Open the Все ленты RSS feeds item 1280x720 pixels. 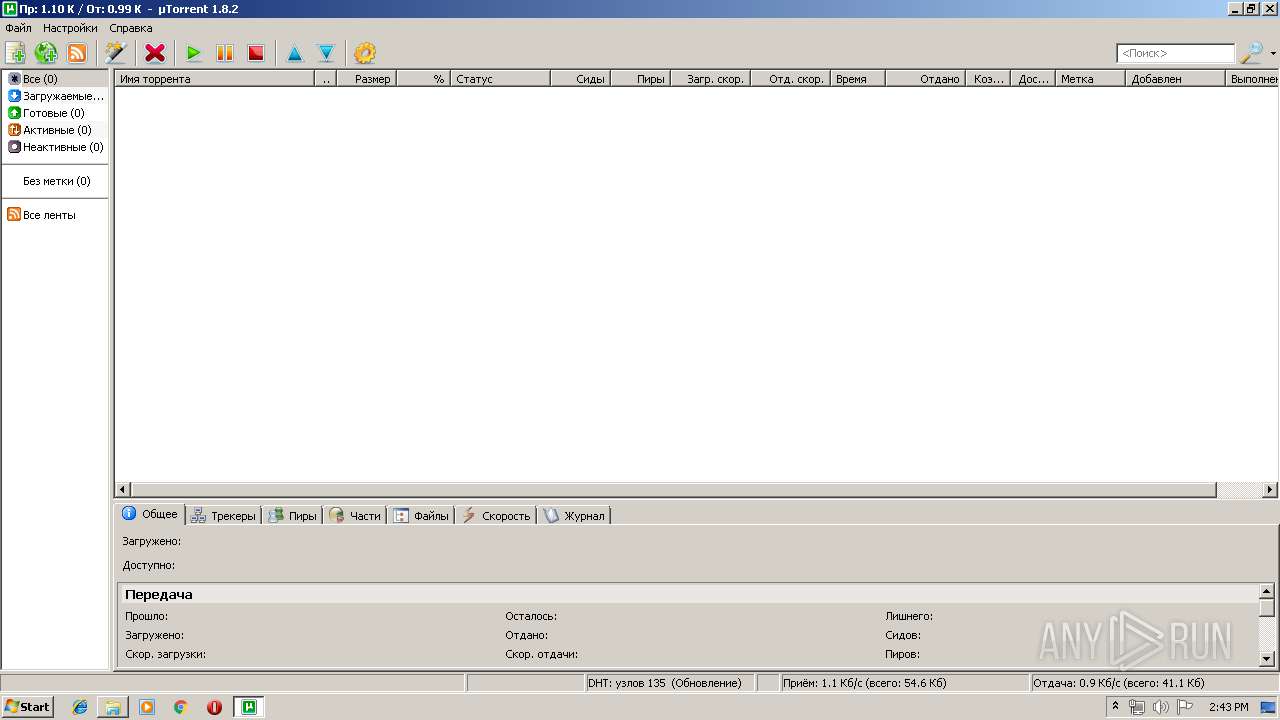pos(54,215)
